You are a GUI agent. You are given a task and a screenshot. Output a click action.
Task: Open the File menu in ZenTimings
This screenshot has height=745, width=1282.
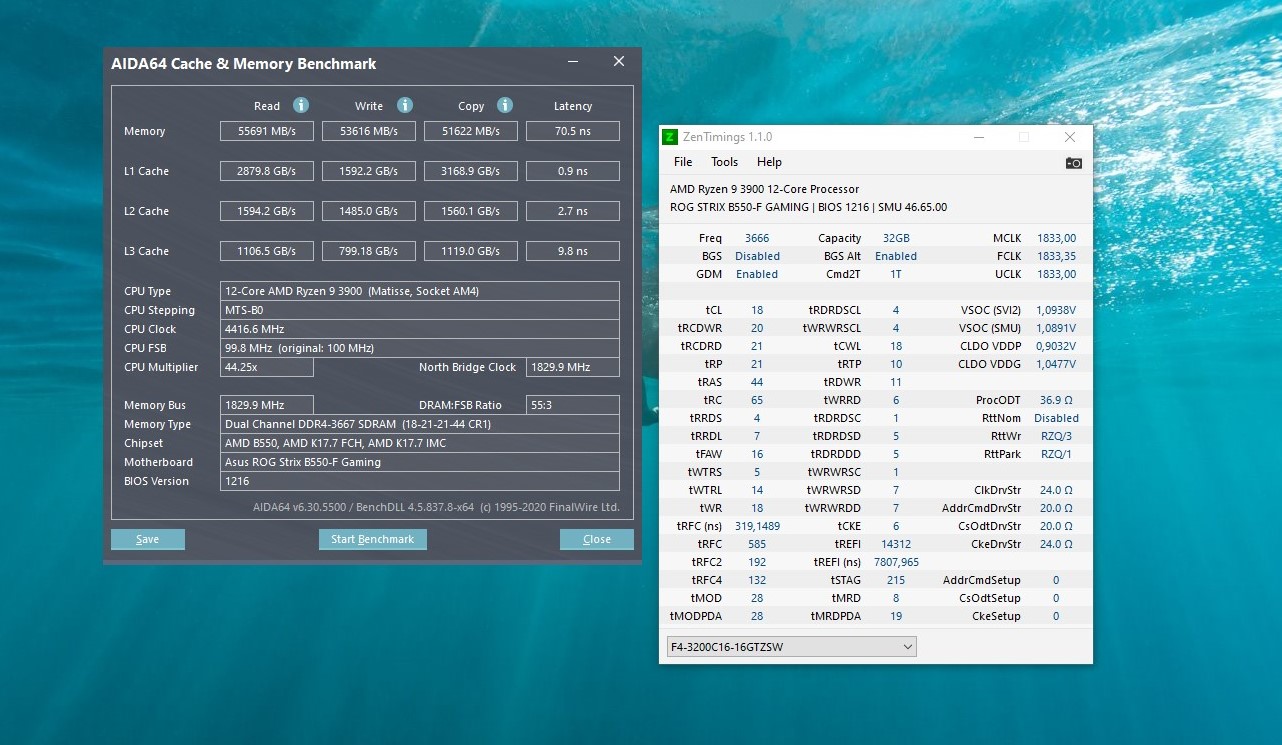[x=683, y=162]
